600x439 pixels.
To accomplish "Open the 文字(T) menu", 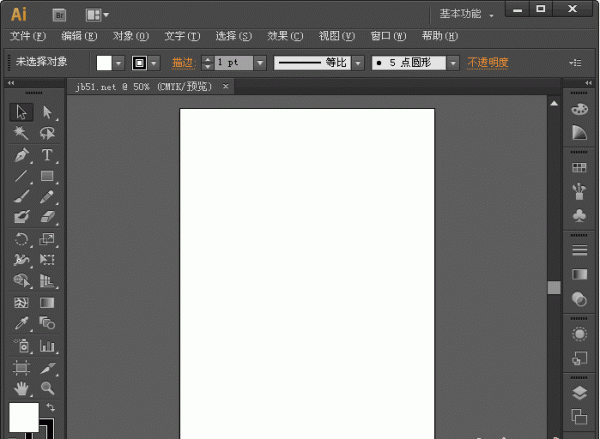I will 183,36.
